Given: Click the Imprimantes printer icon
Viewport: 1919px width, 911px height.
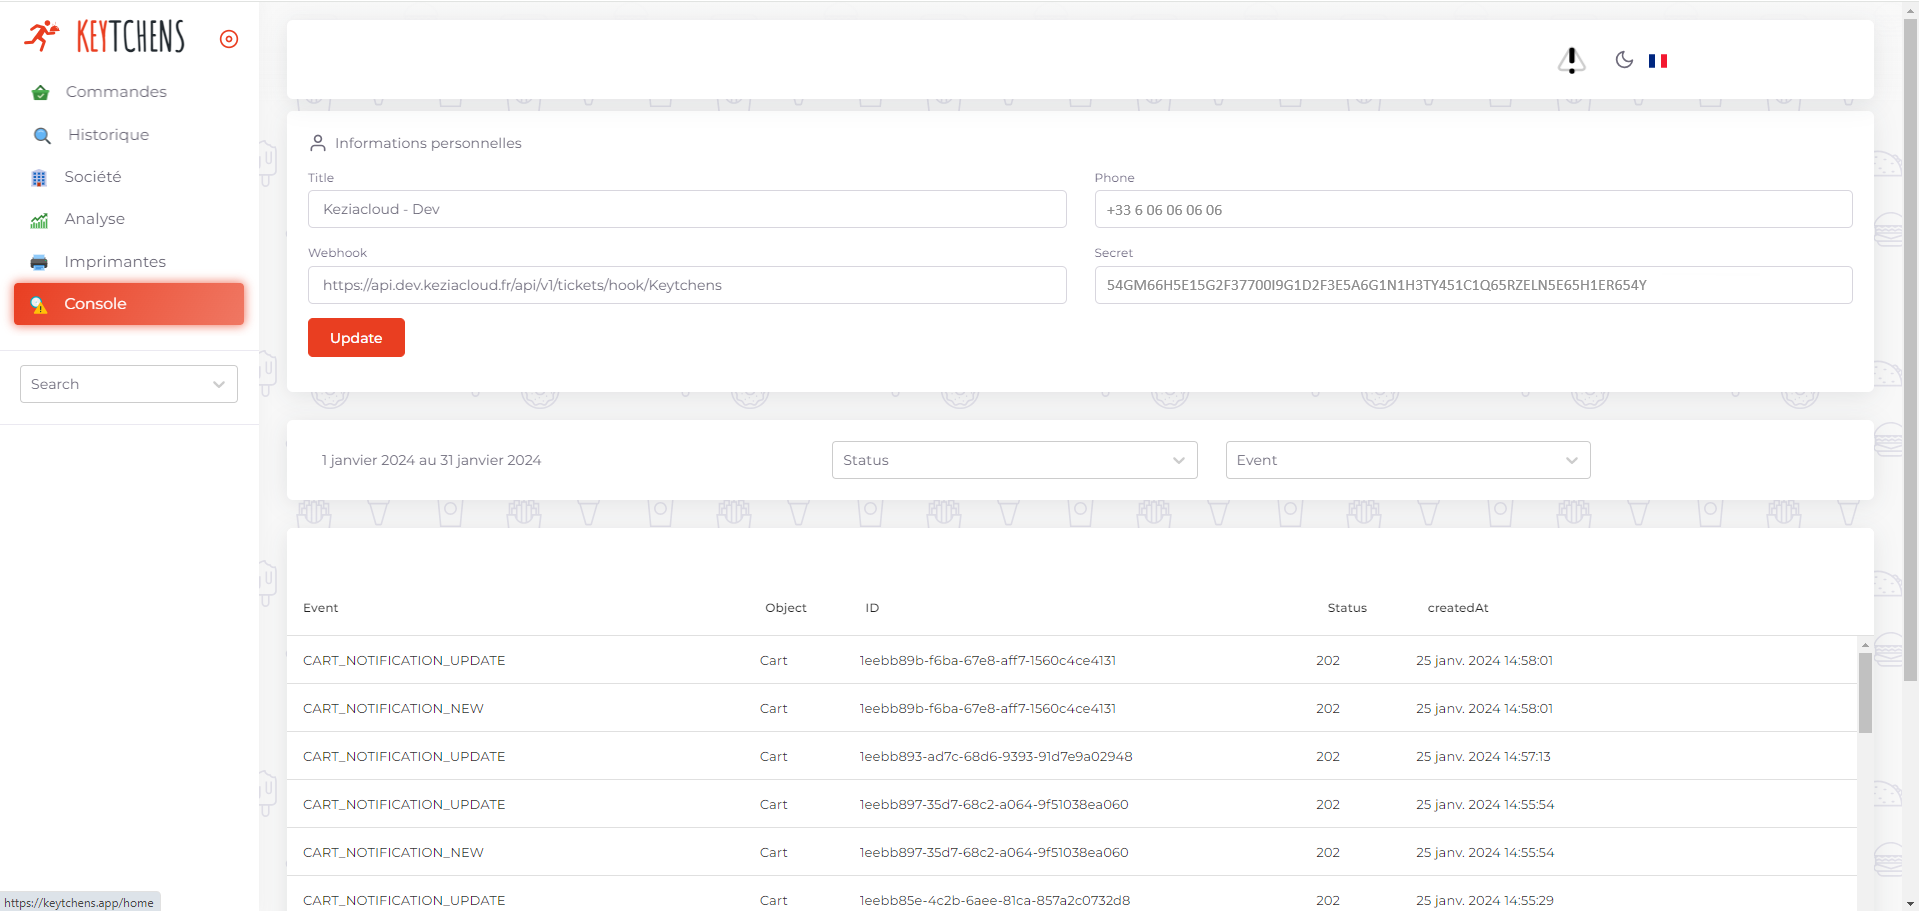Looking at the screenshot, I should pos(39,262).
